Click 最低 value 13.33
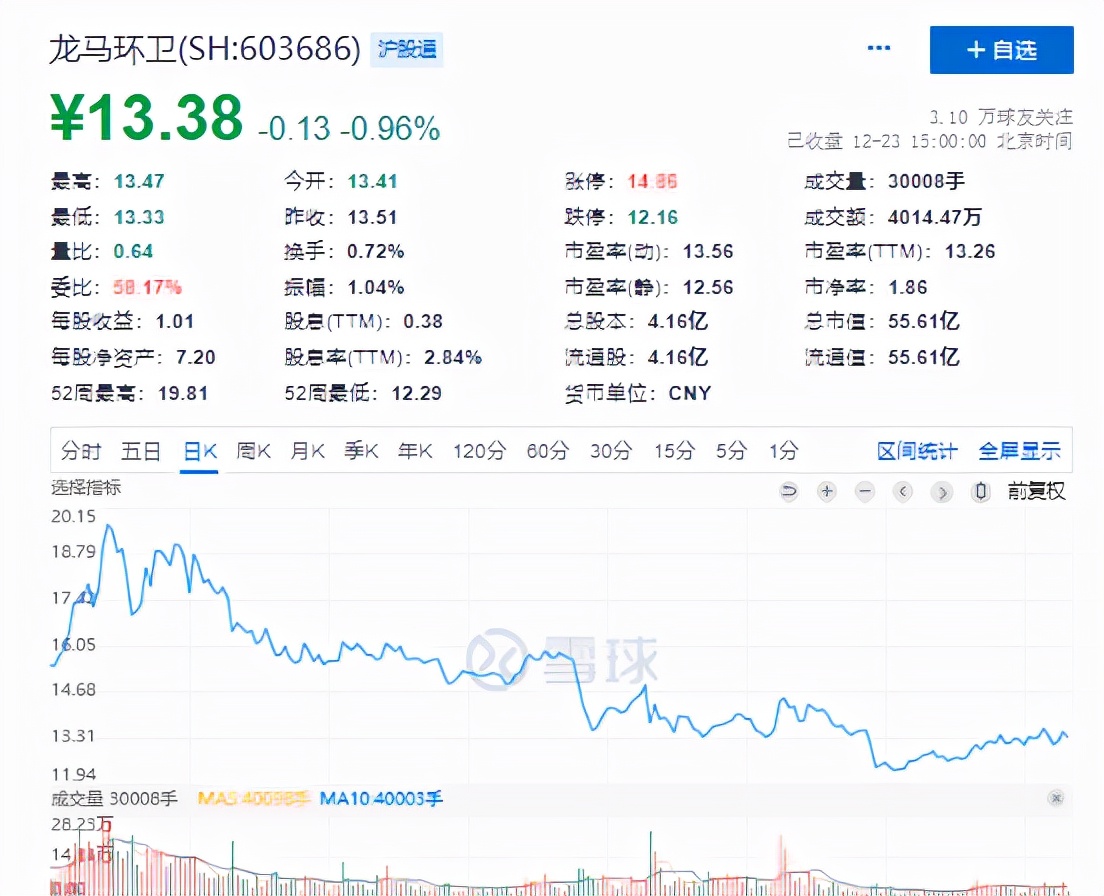The height and width of the screenshot is (896, 1104). click(x=139, y=217)
